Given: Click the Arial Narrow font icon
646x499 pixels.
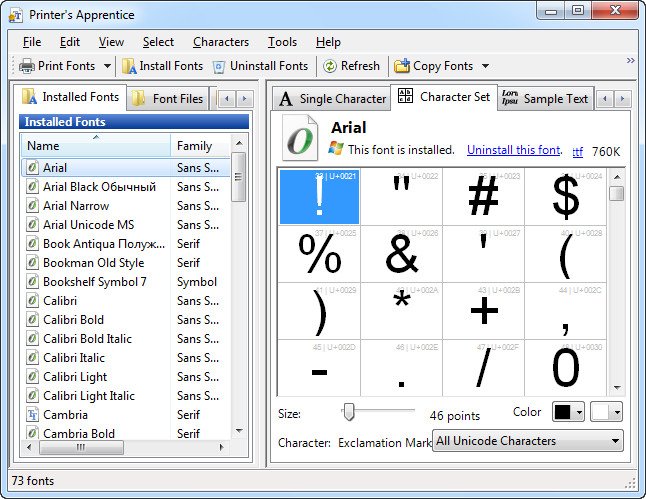Looking at the screenshot, I should click(x=32, y=206).
